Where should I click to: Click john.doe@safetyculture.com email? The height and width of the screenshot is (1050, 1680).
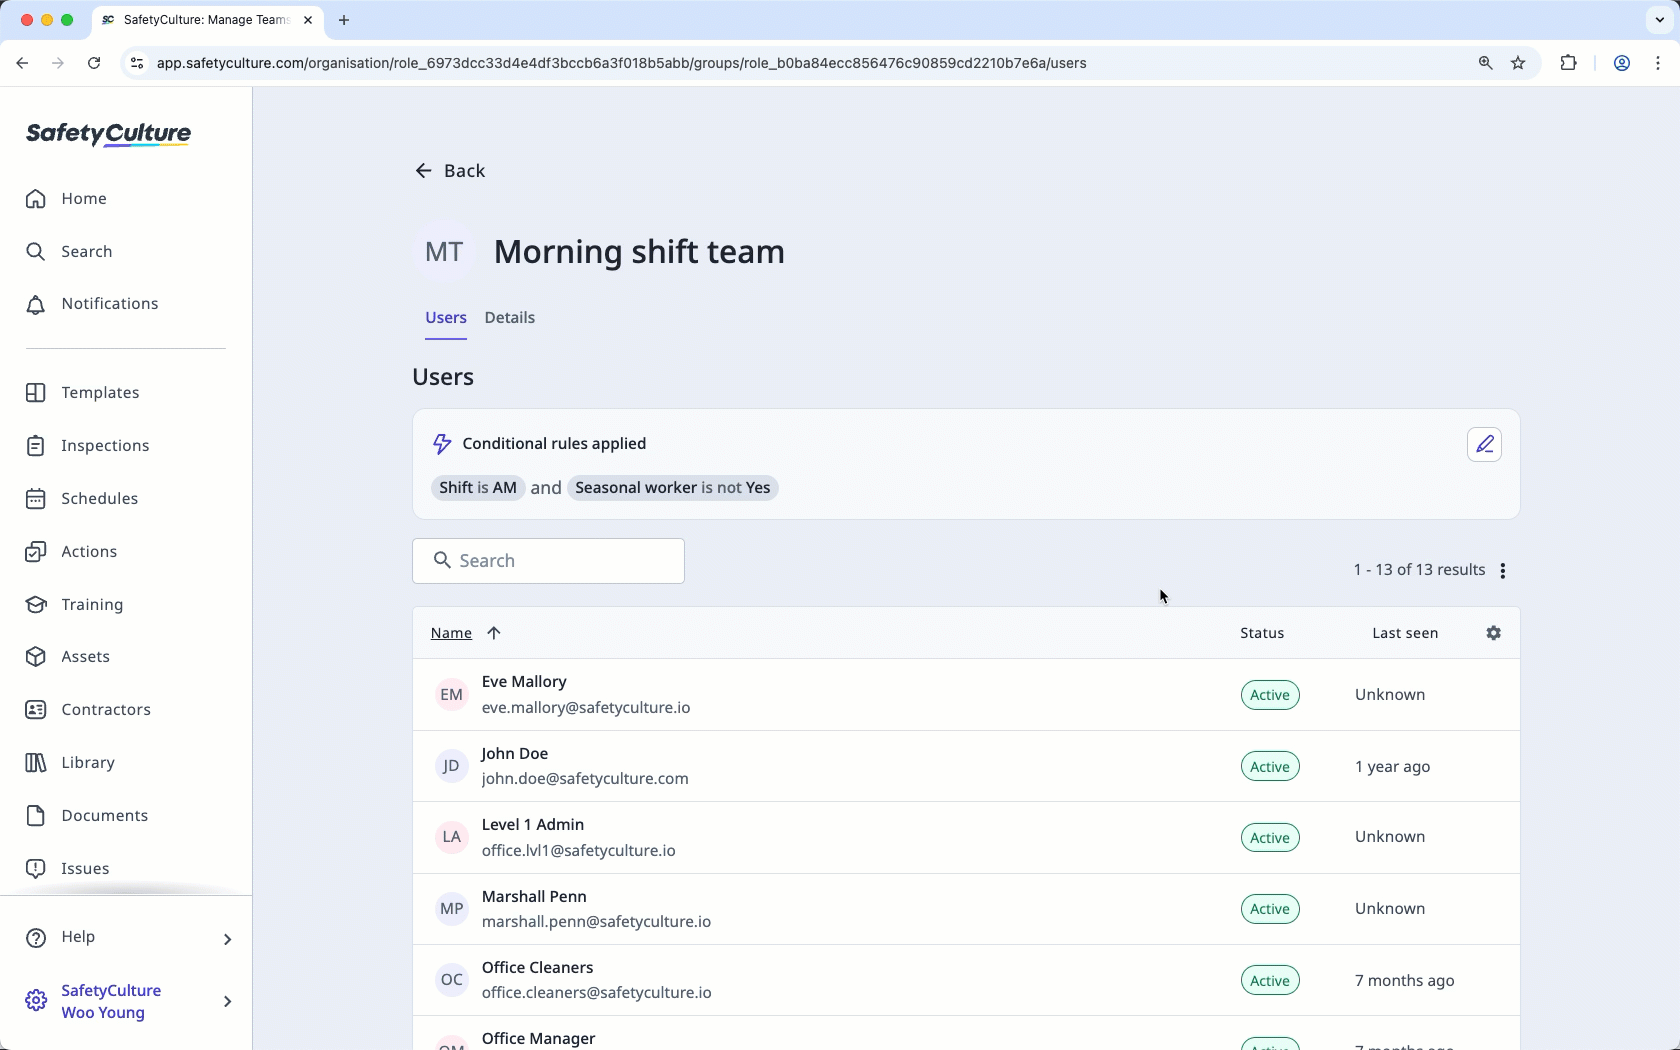(x=585, y=779)
